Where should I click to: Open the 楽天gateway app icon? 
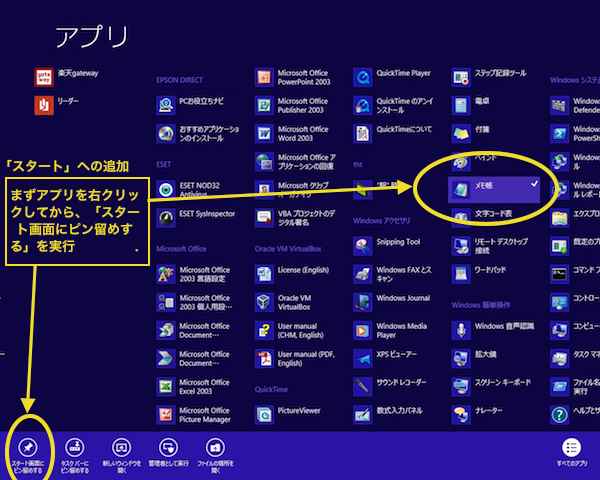point(44,77)
